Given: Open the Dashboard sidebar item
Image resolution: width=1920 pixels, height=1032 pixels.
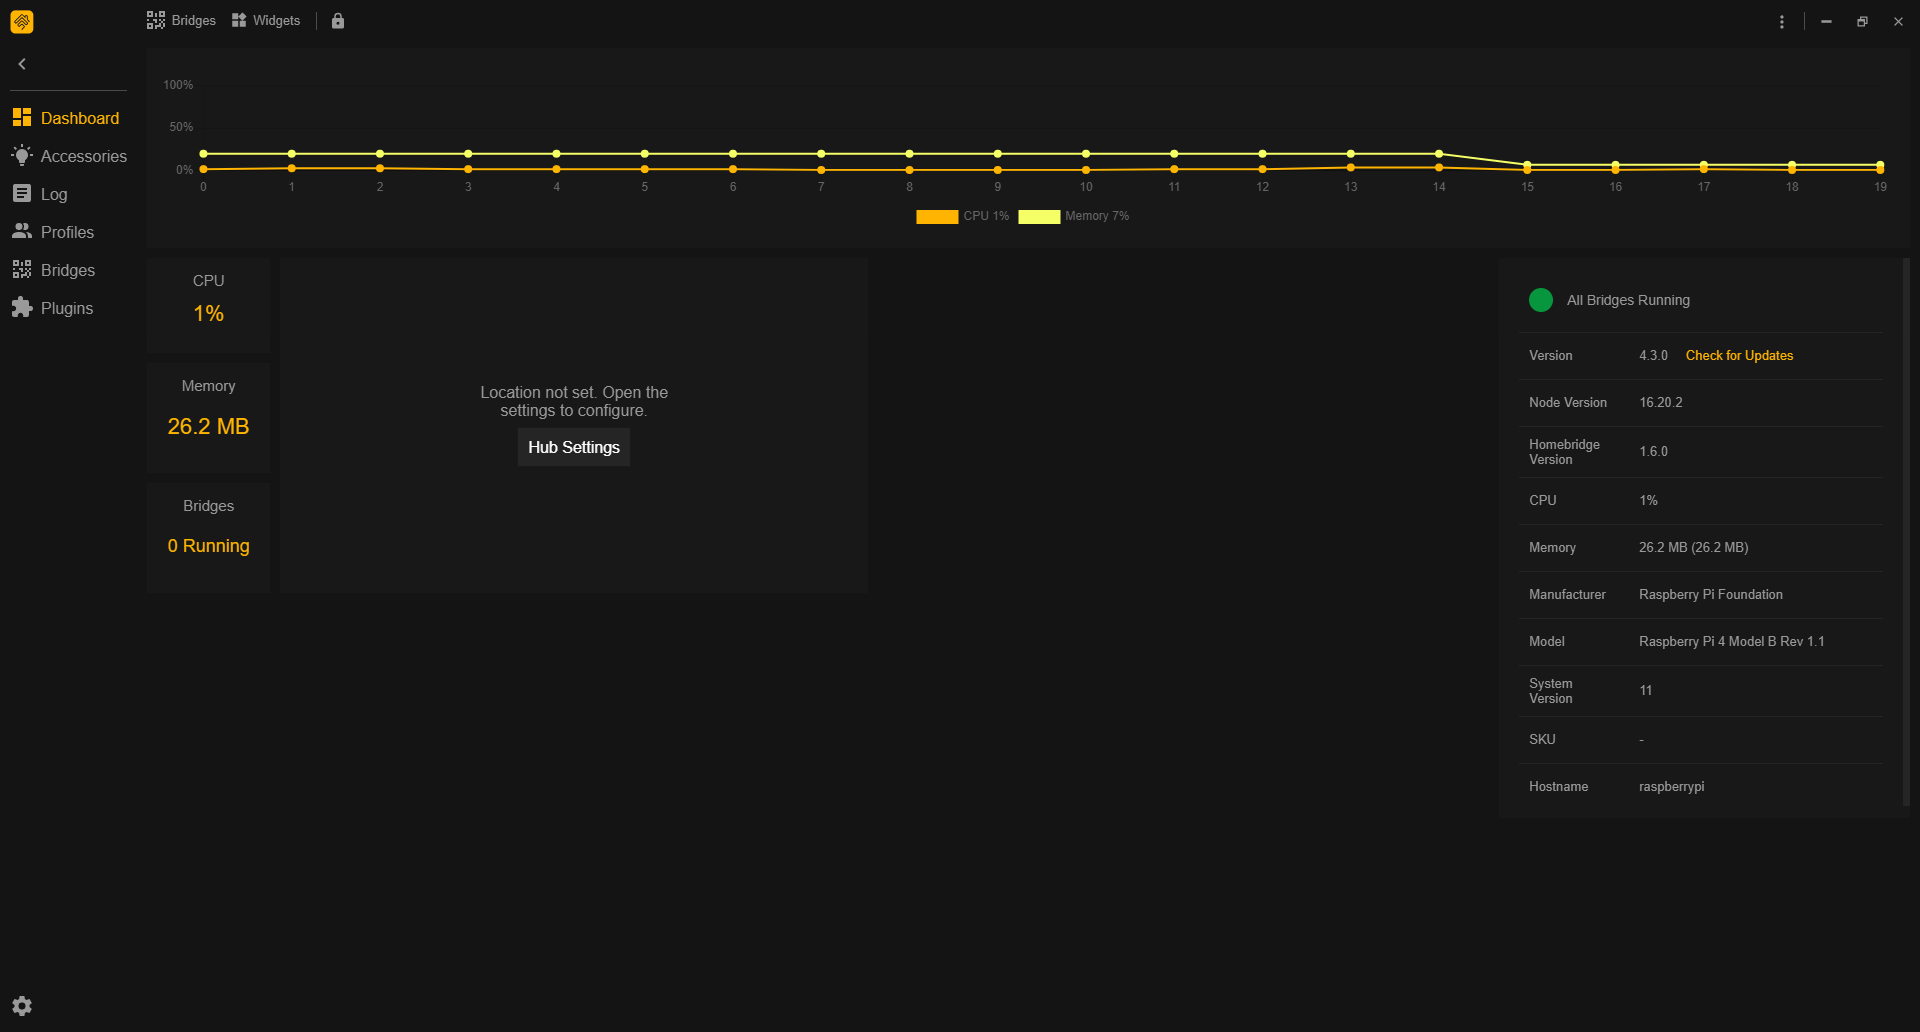Looking at the screenshot, I should tap(66, 118).
